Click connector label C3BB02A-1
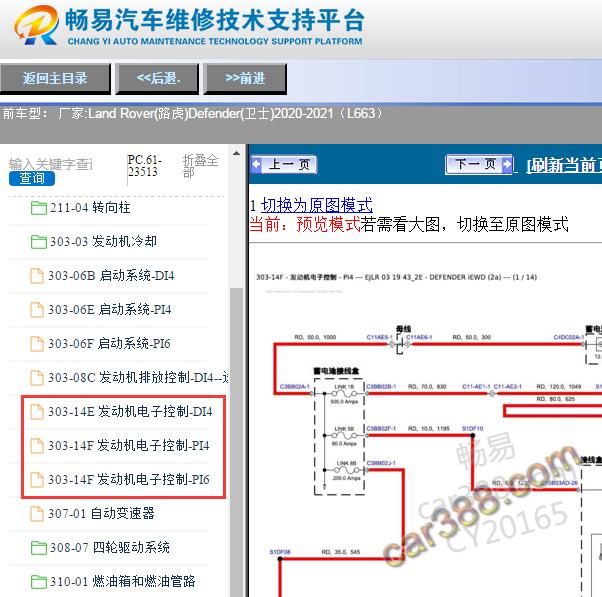Viewport: 602px width, 597px height. point(295,387)
